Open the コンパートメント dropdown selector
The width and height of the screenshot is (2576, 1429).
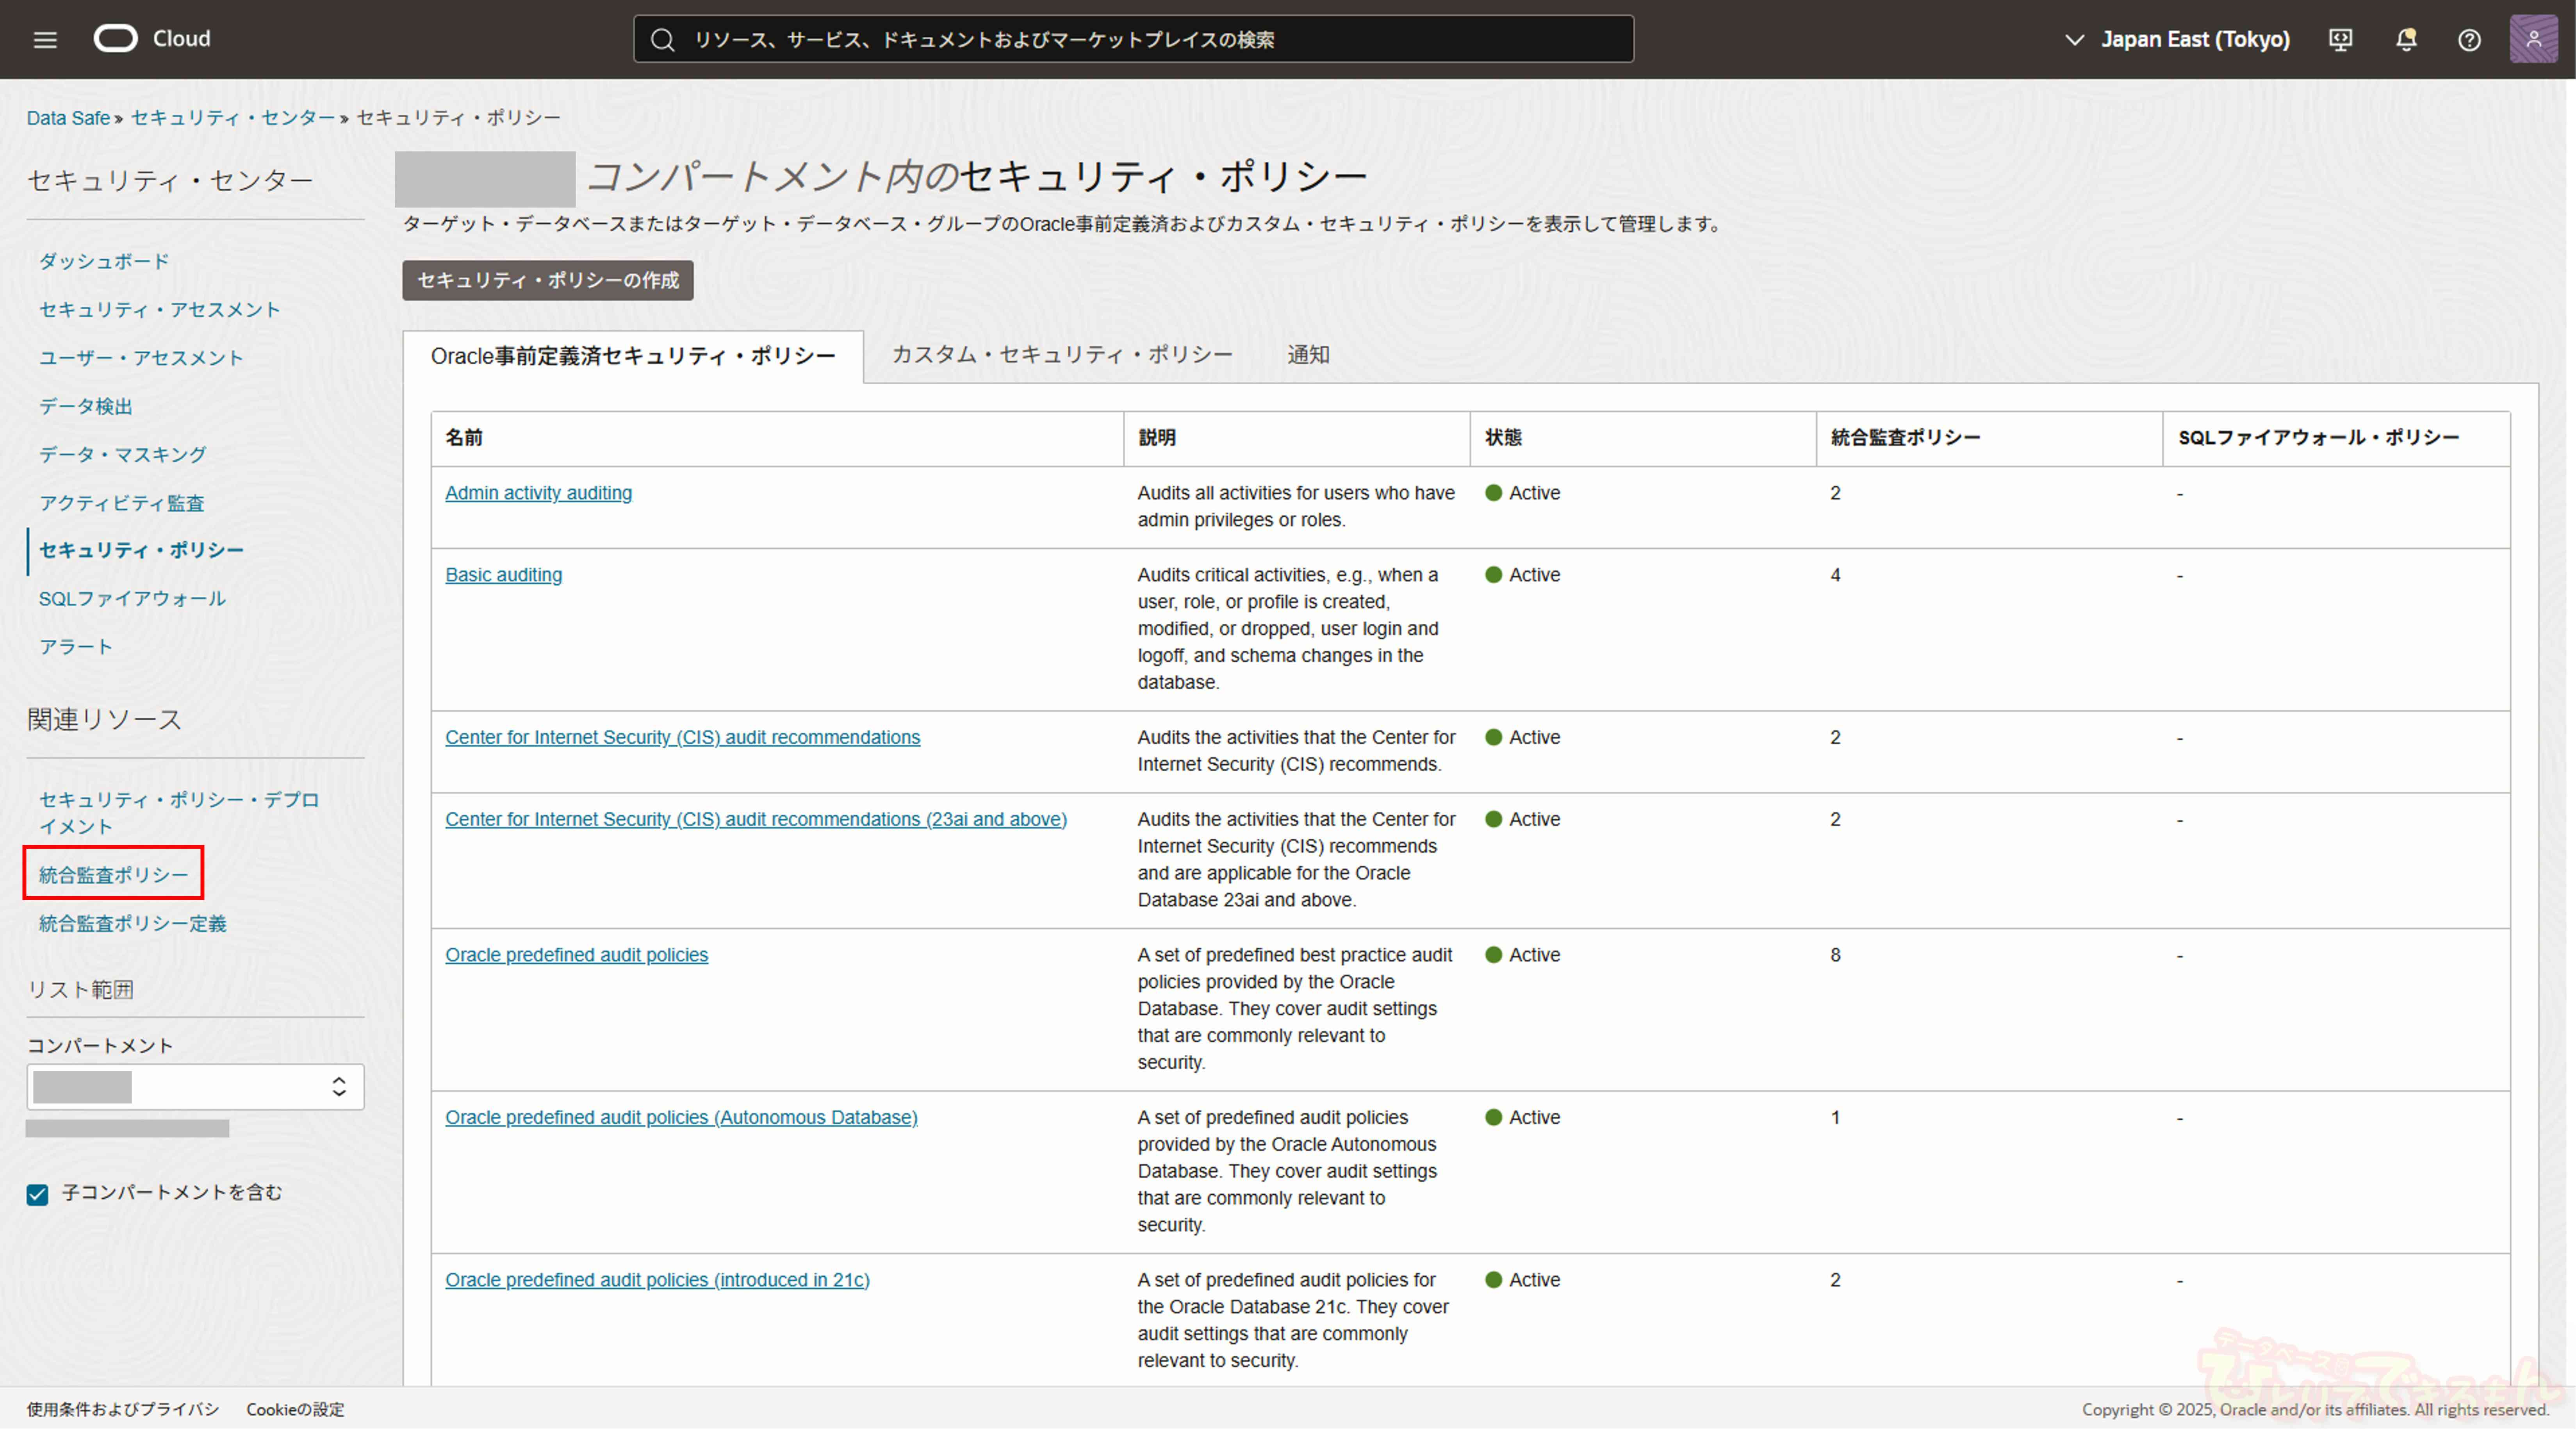tap(195, 1087)
